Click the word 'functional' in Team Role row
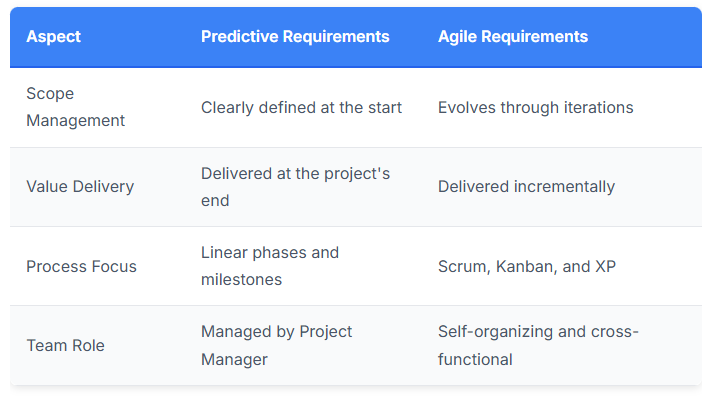The height and width of the screenshot is (402, 712). point(475,360)
